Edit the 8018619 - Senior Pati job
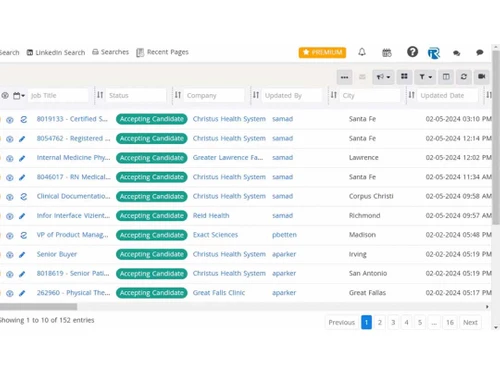 click(22, 274)
